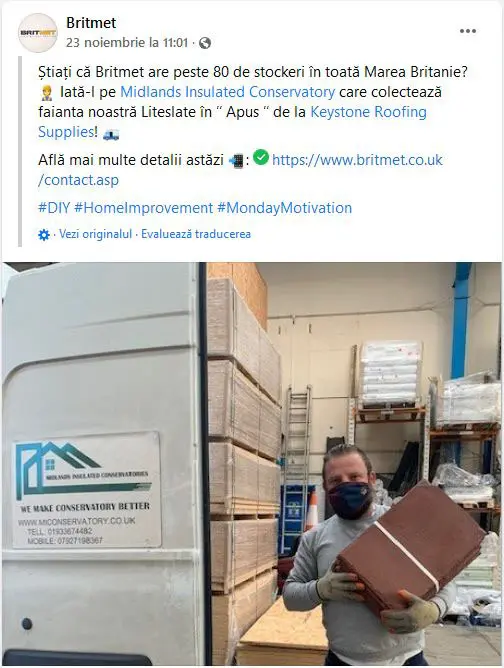Click the mobile phone emoji
504x668 pixels.
point(236,161)
